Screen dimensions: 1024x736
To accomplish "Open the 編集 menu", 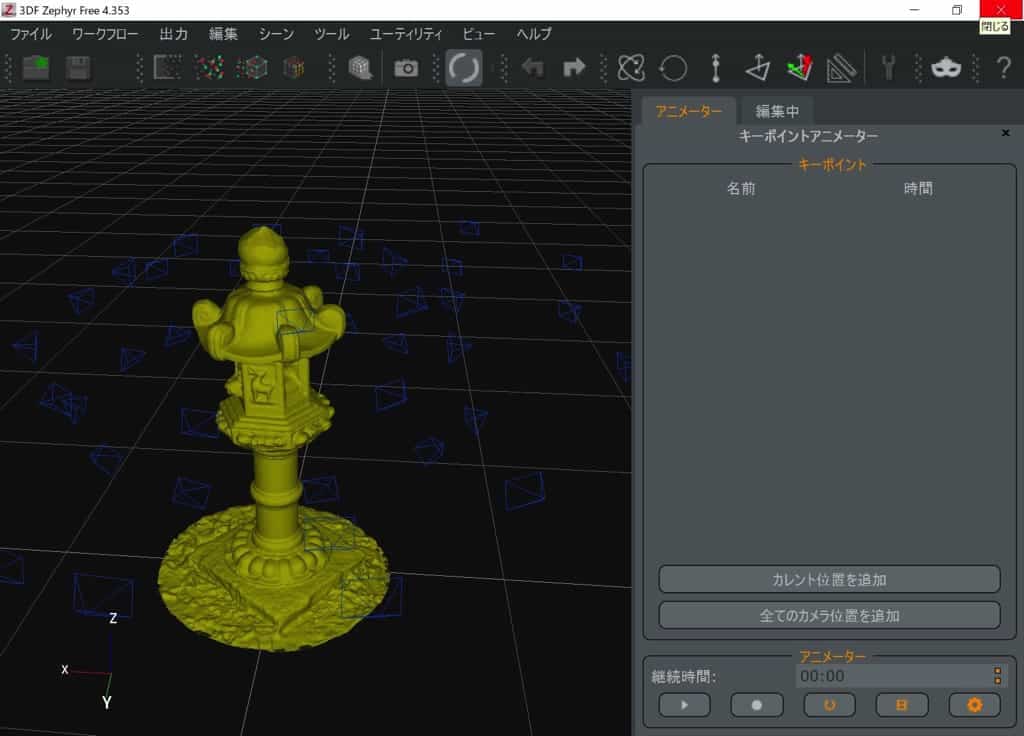I will [223, 34].
